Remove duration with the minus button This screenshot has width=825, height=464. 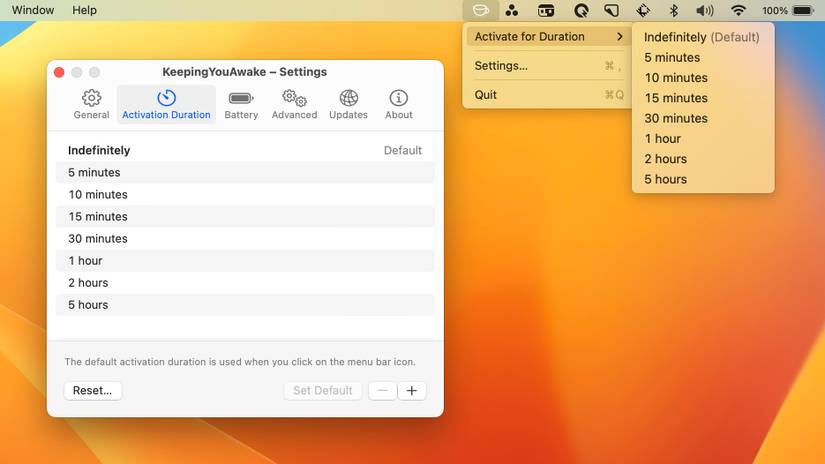[383, 390]
